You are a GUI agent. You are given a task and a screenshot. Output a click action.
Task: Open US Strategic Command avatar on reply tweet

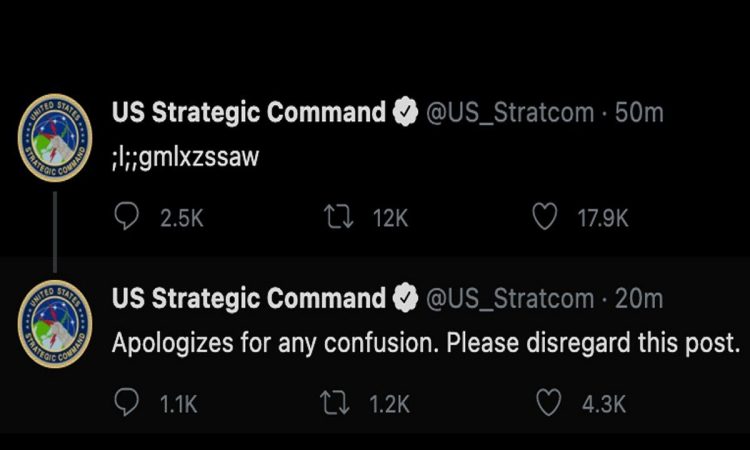(x=55, y=324)
